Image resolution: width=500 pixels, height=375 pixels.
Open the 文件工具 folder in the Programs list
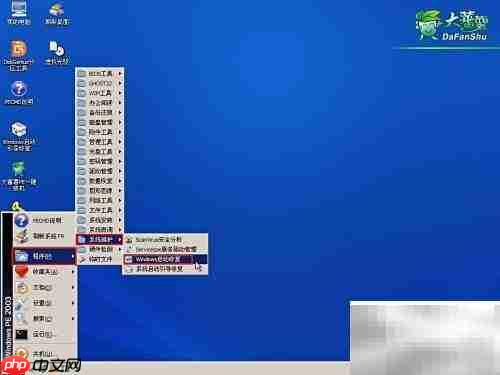coord(100,210)
